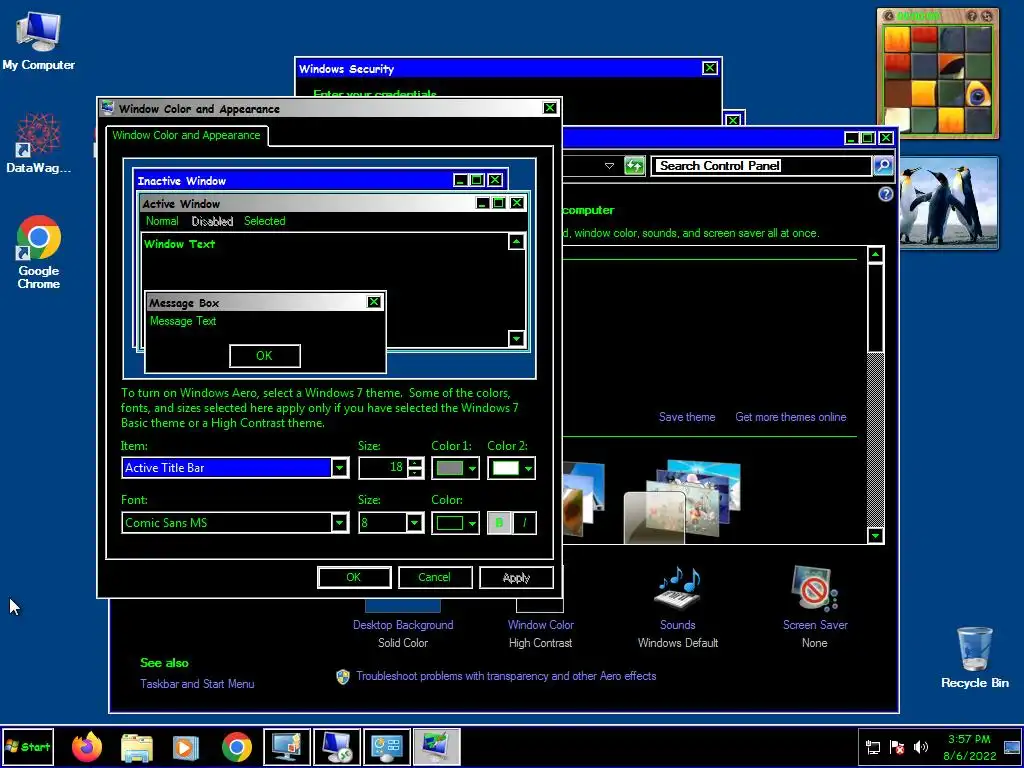The width and height of the screenshot is (1024, 768).
Task: Click the preview Message Box OK button
Action: pyautogui.click(x=264, y=356)
